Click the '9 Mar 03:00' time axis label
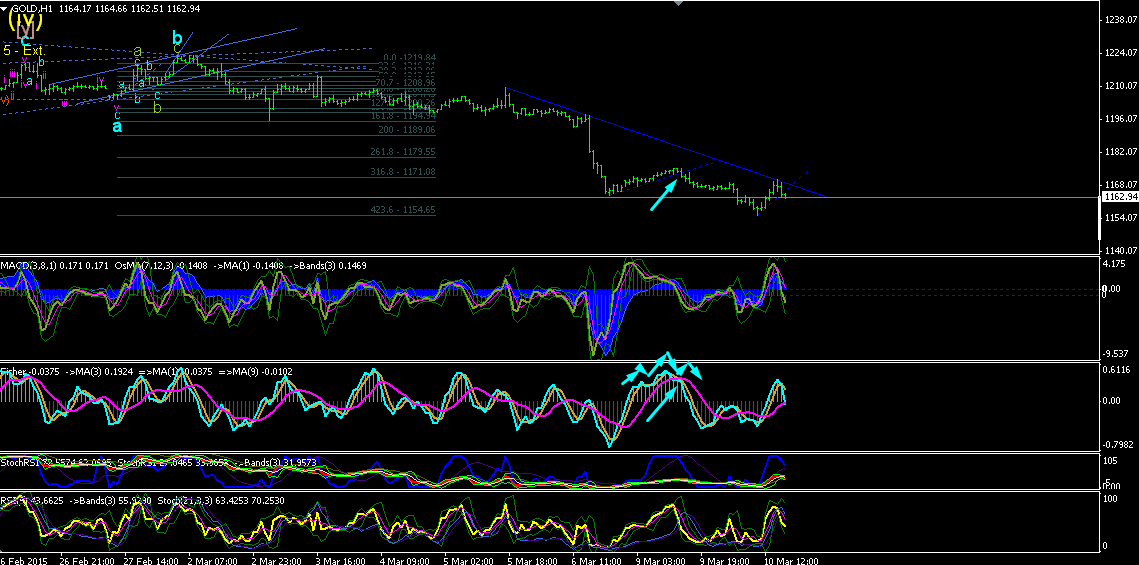 [662, 561]
